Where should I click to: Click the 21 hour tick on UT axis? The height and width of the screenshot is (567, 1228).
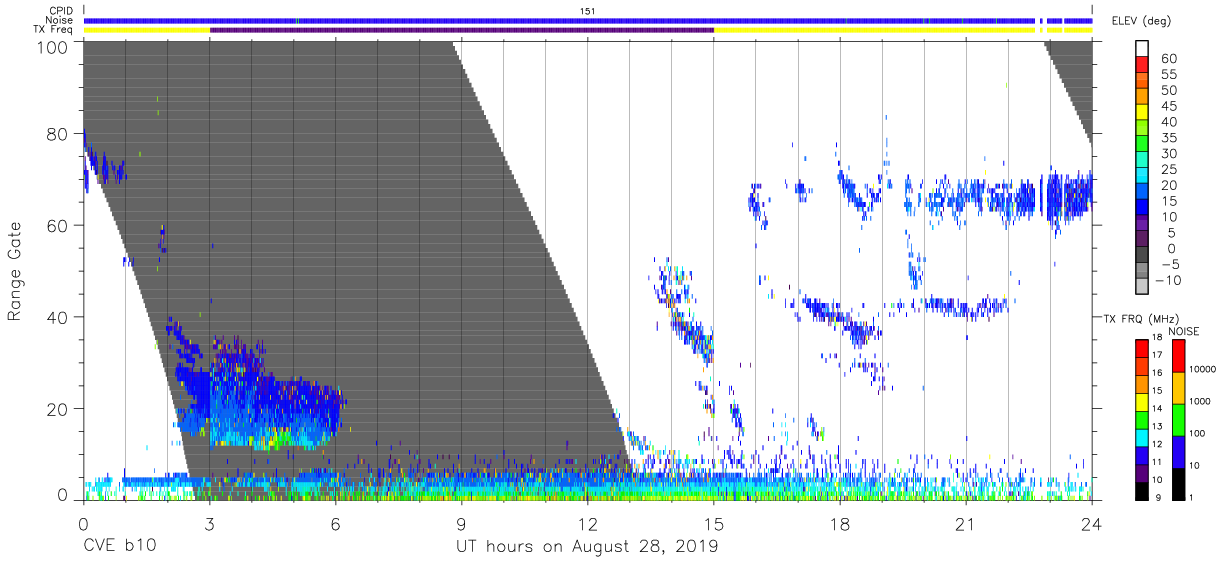coord(965,523)
